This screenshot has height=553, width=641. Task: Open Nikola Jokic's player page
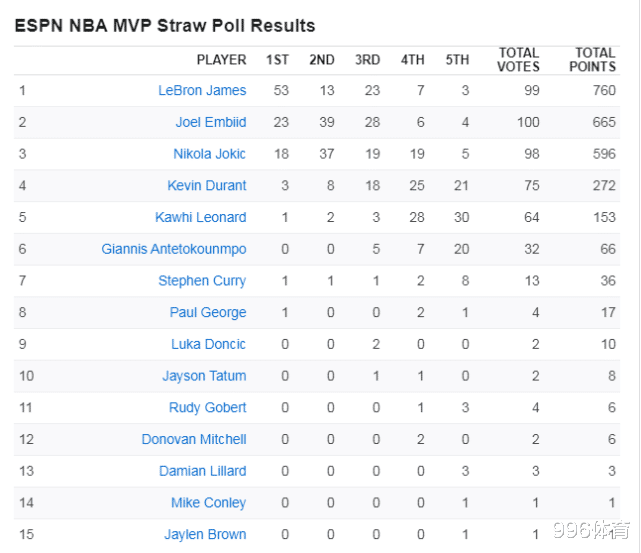pos(209,154)
